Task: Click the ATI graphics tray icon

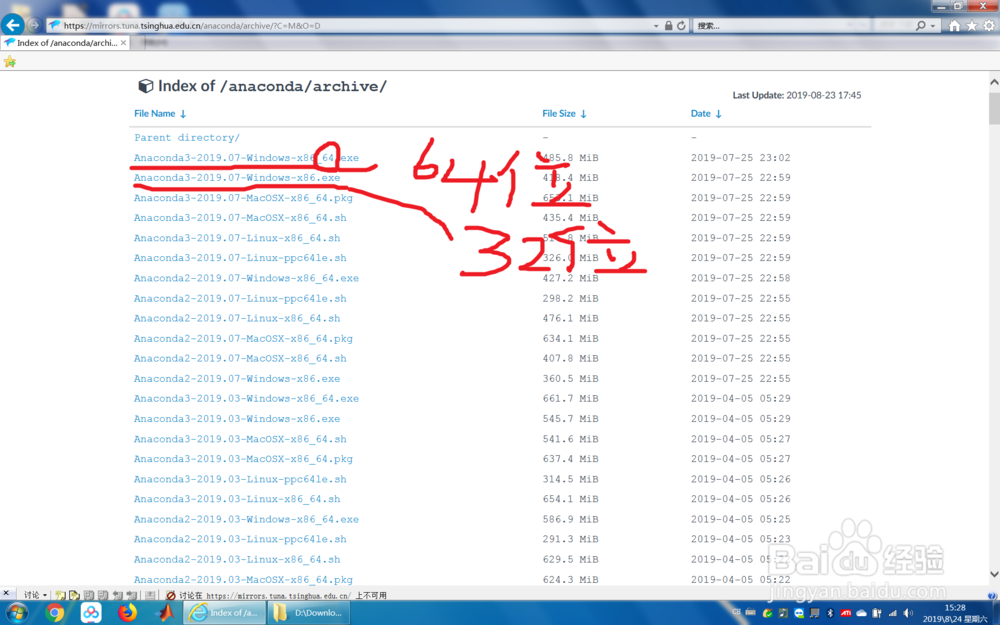Action: pos(846,614)
